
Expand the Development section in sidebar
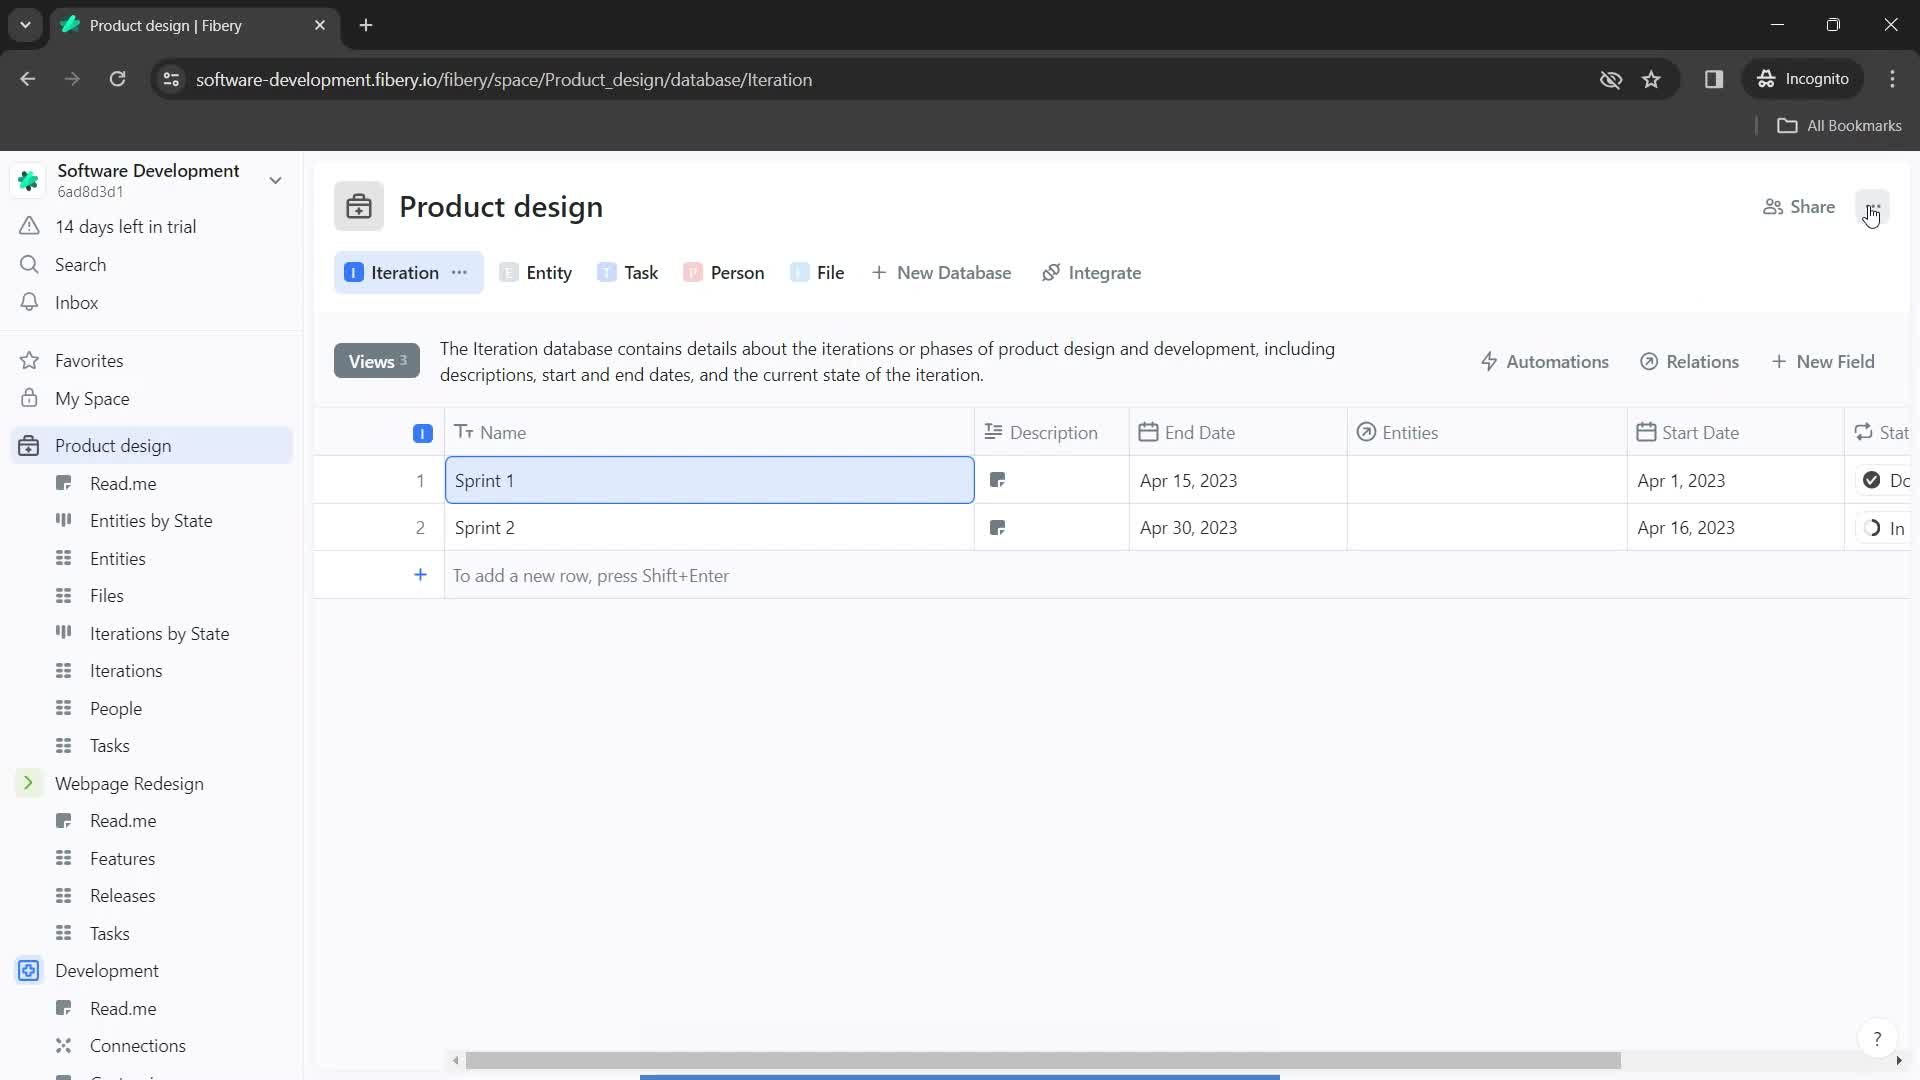28,971
